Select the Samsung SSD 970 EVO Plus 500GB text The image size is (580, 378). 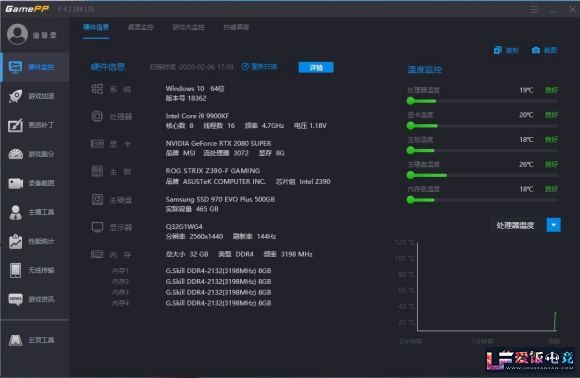[220, 199]
